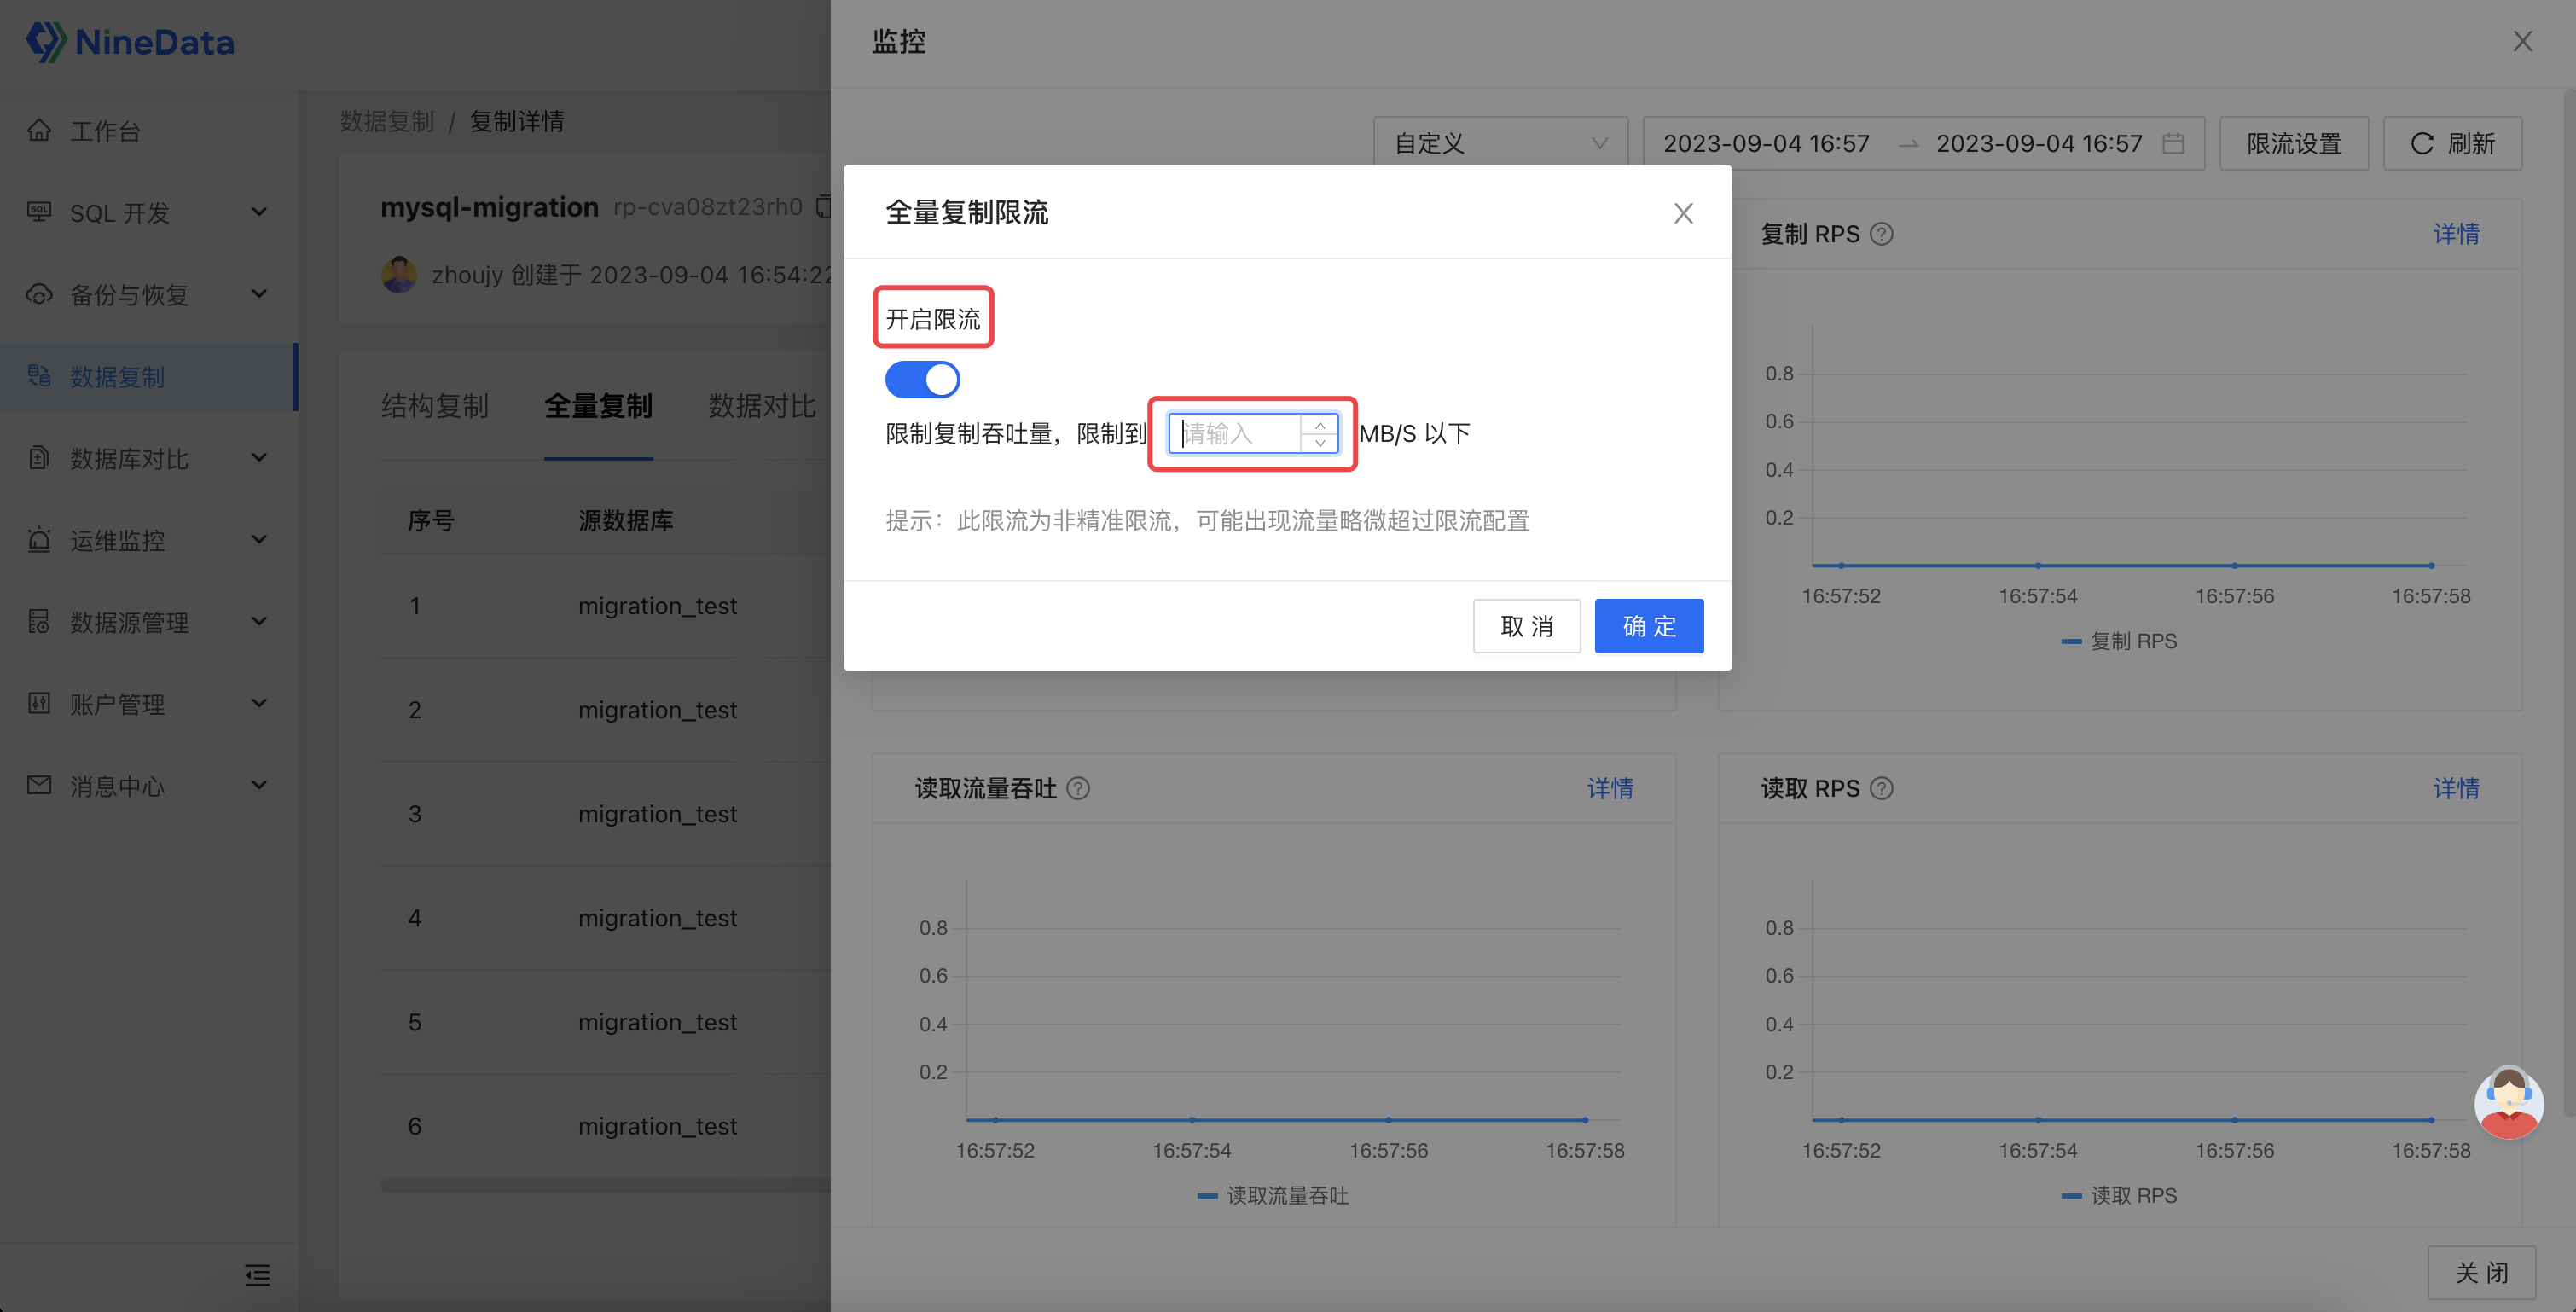Collapse the sidebar with the menu-fold icon
This screenshot has width=2576, height=1312.
point(257,1274)
